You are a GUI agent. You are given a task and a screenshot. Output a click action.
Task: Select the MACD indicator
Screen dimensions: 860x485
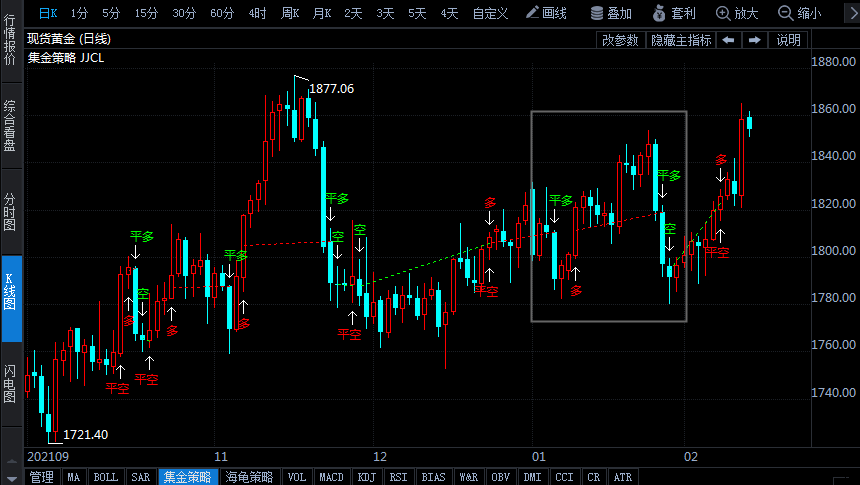click(331, 477)
